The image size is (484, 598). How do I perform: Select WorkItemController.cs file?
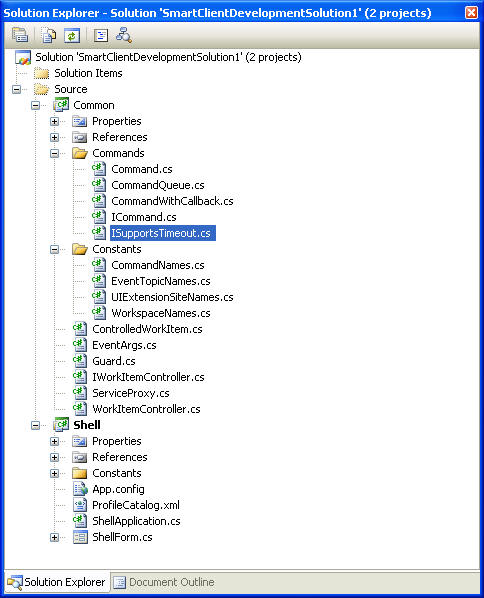pyautogui.click(x=146, y=409)
